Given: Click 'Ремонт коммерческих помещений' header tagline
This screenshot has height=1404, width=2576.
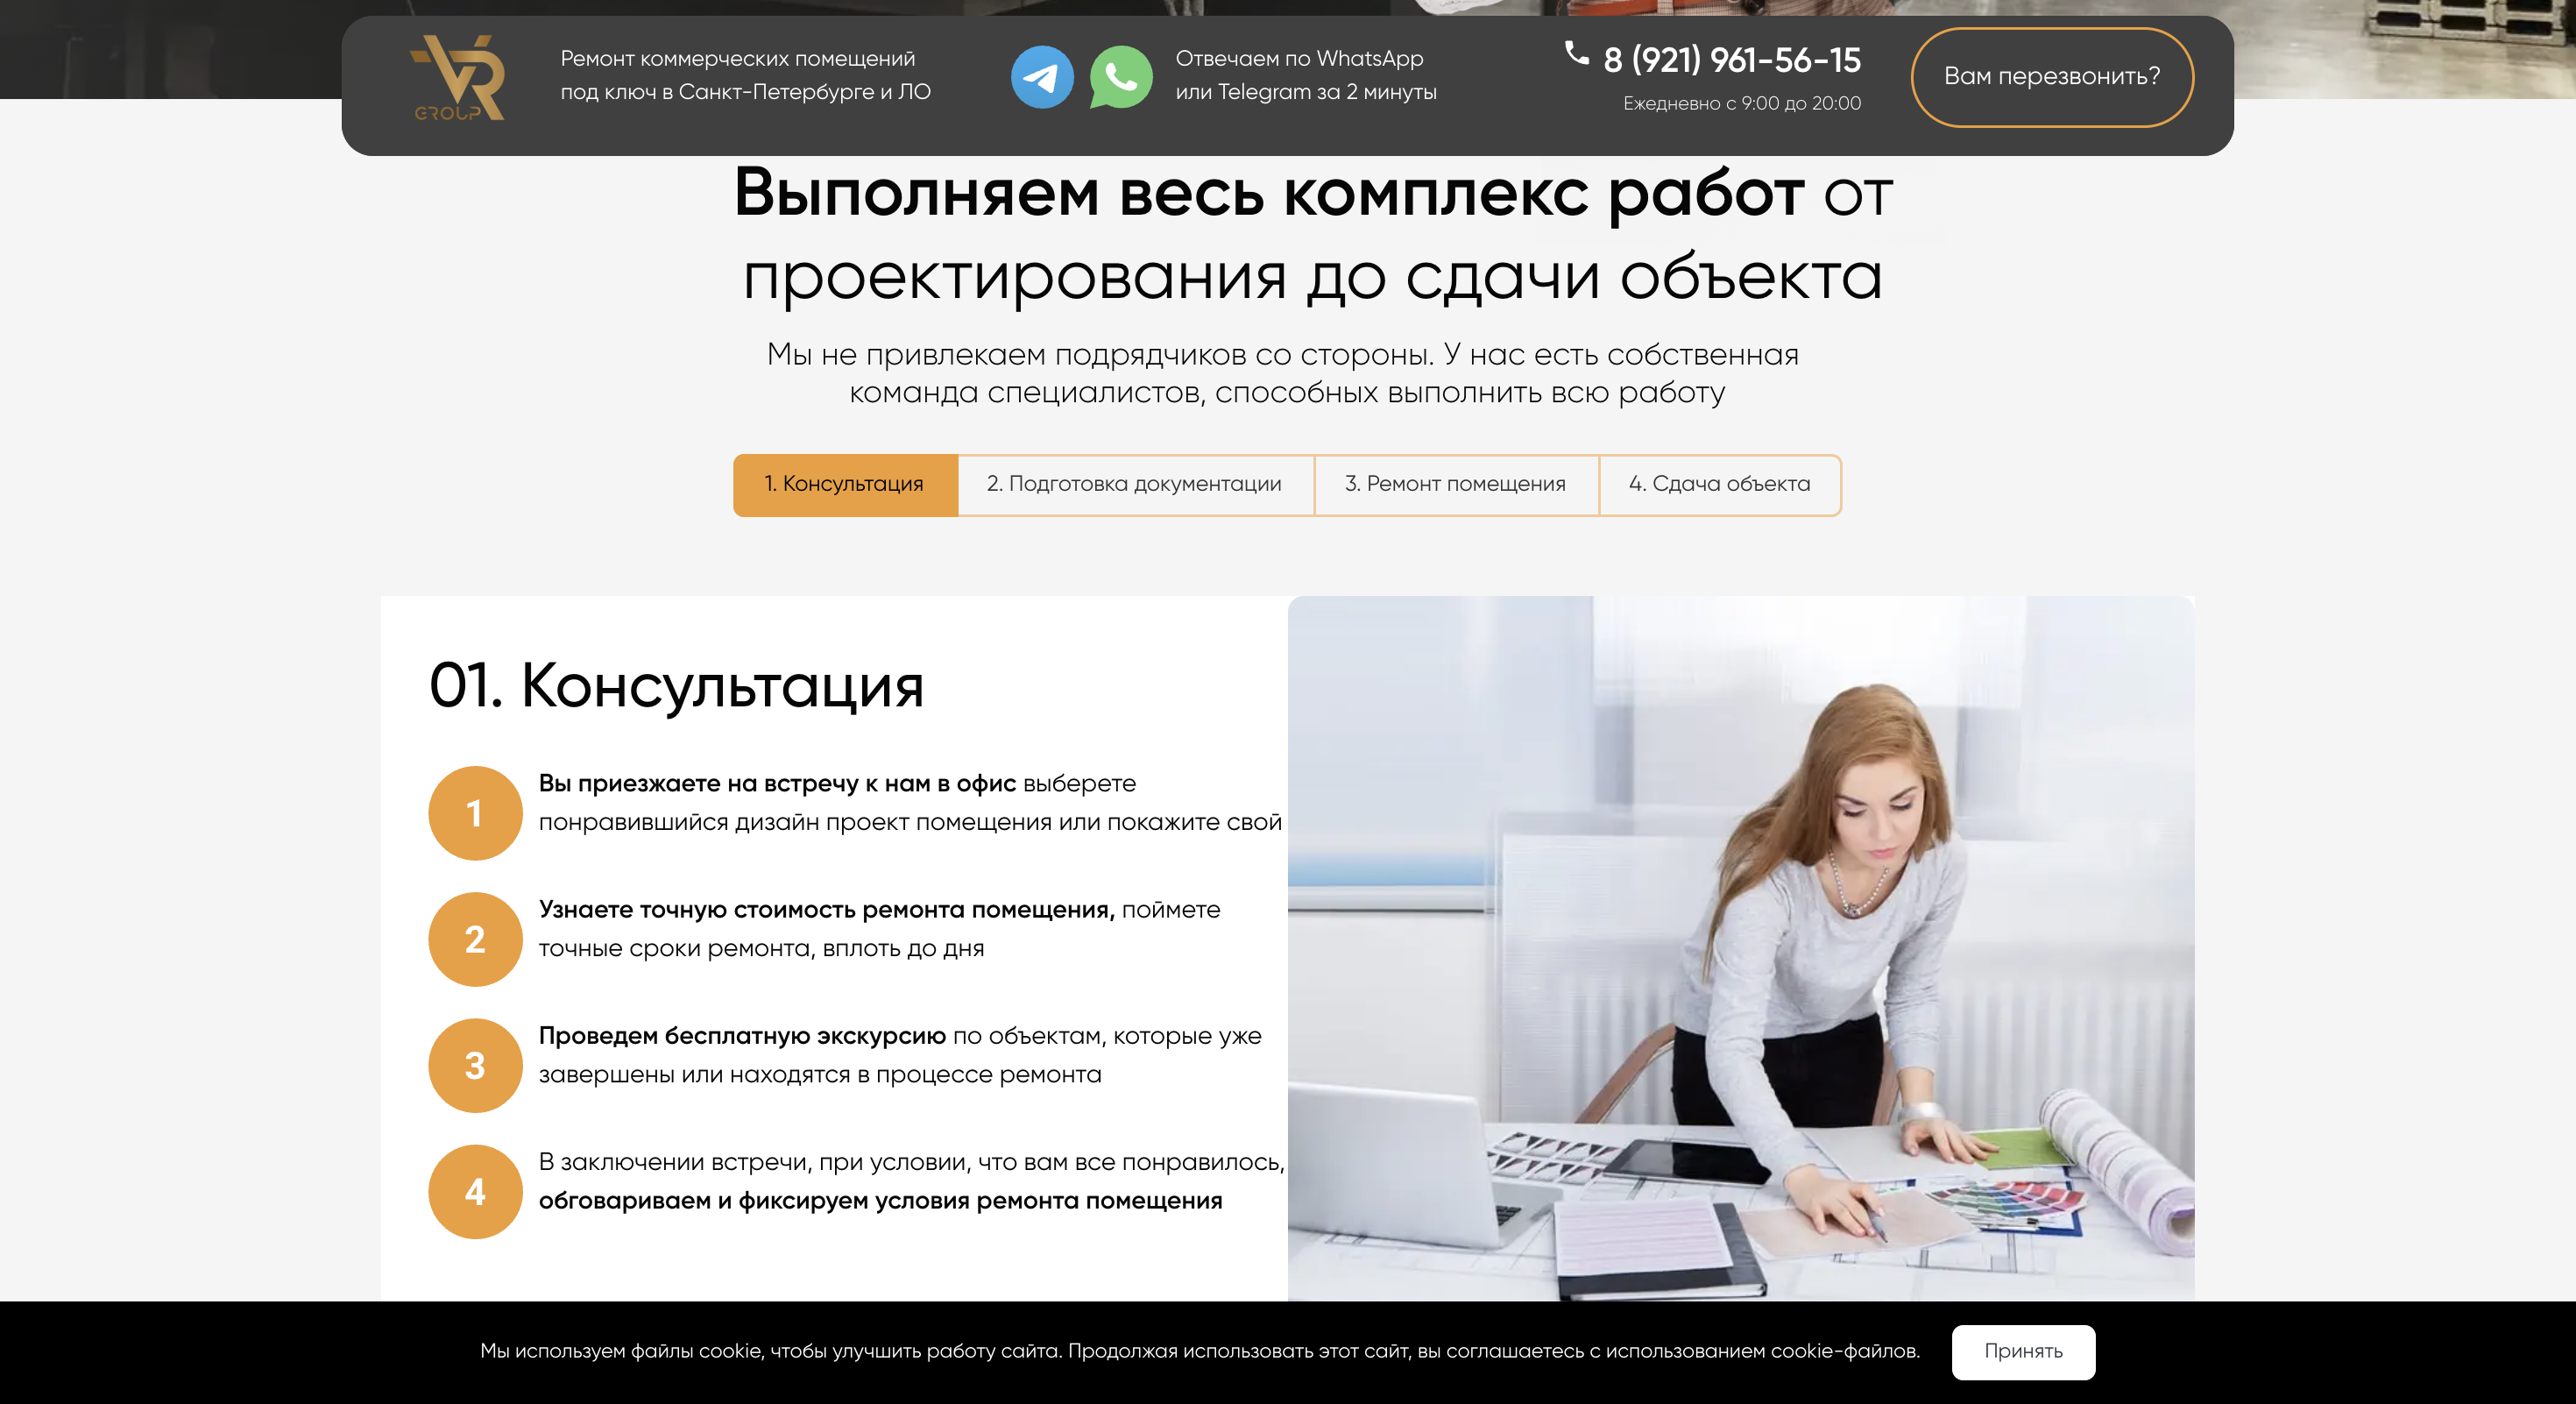Looking at the screenshot, I should [x=745, y=75].
